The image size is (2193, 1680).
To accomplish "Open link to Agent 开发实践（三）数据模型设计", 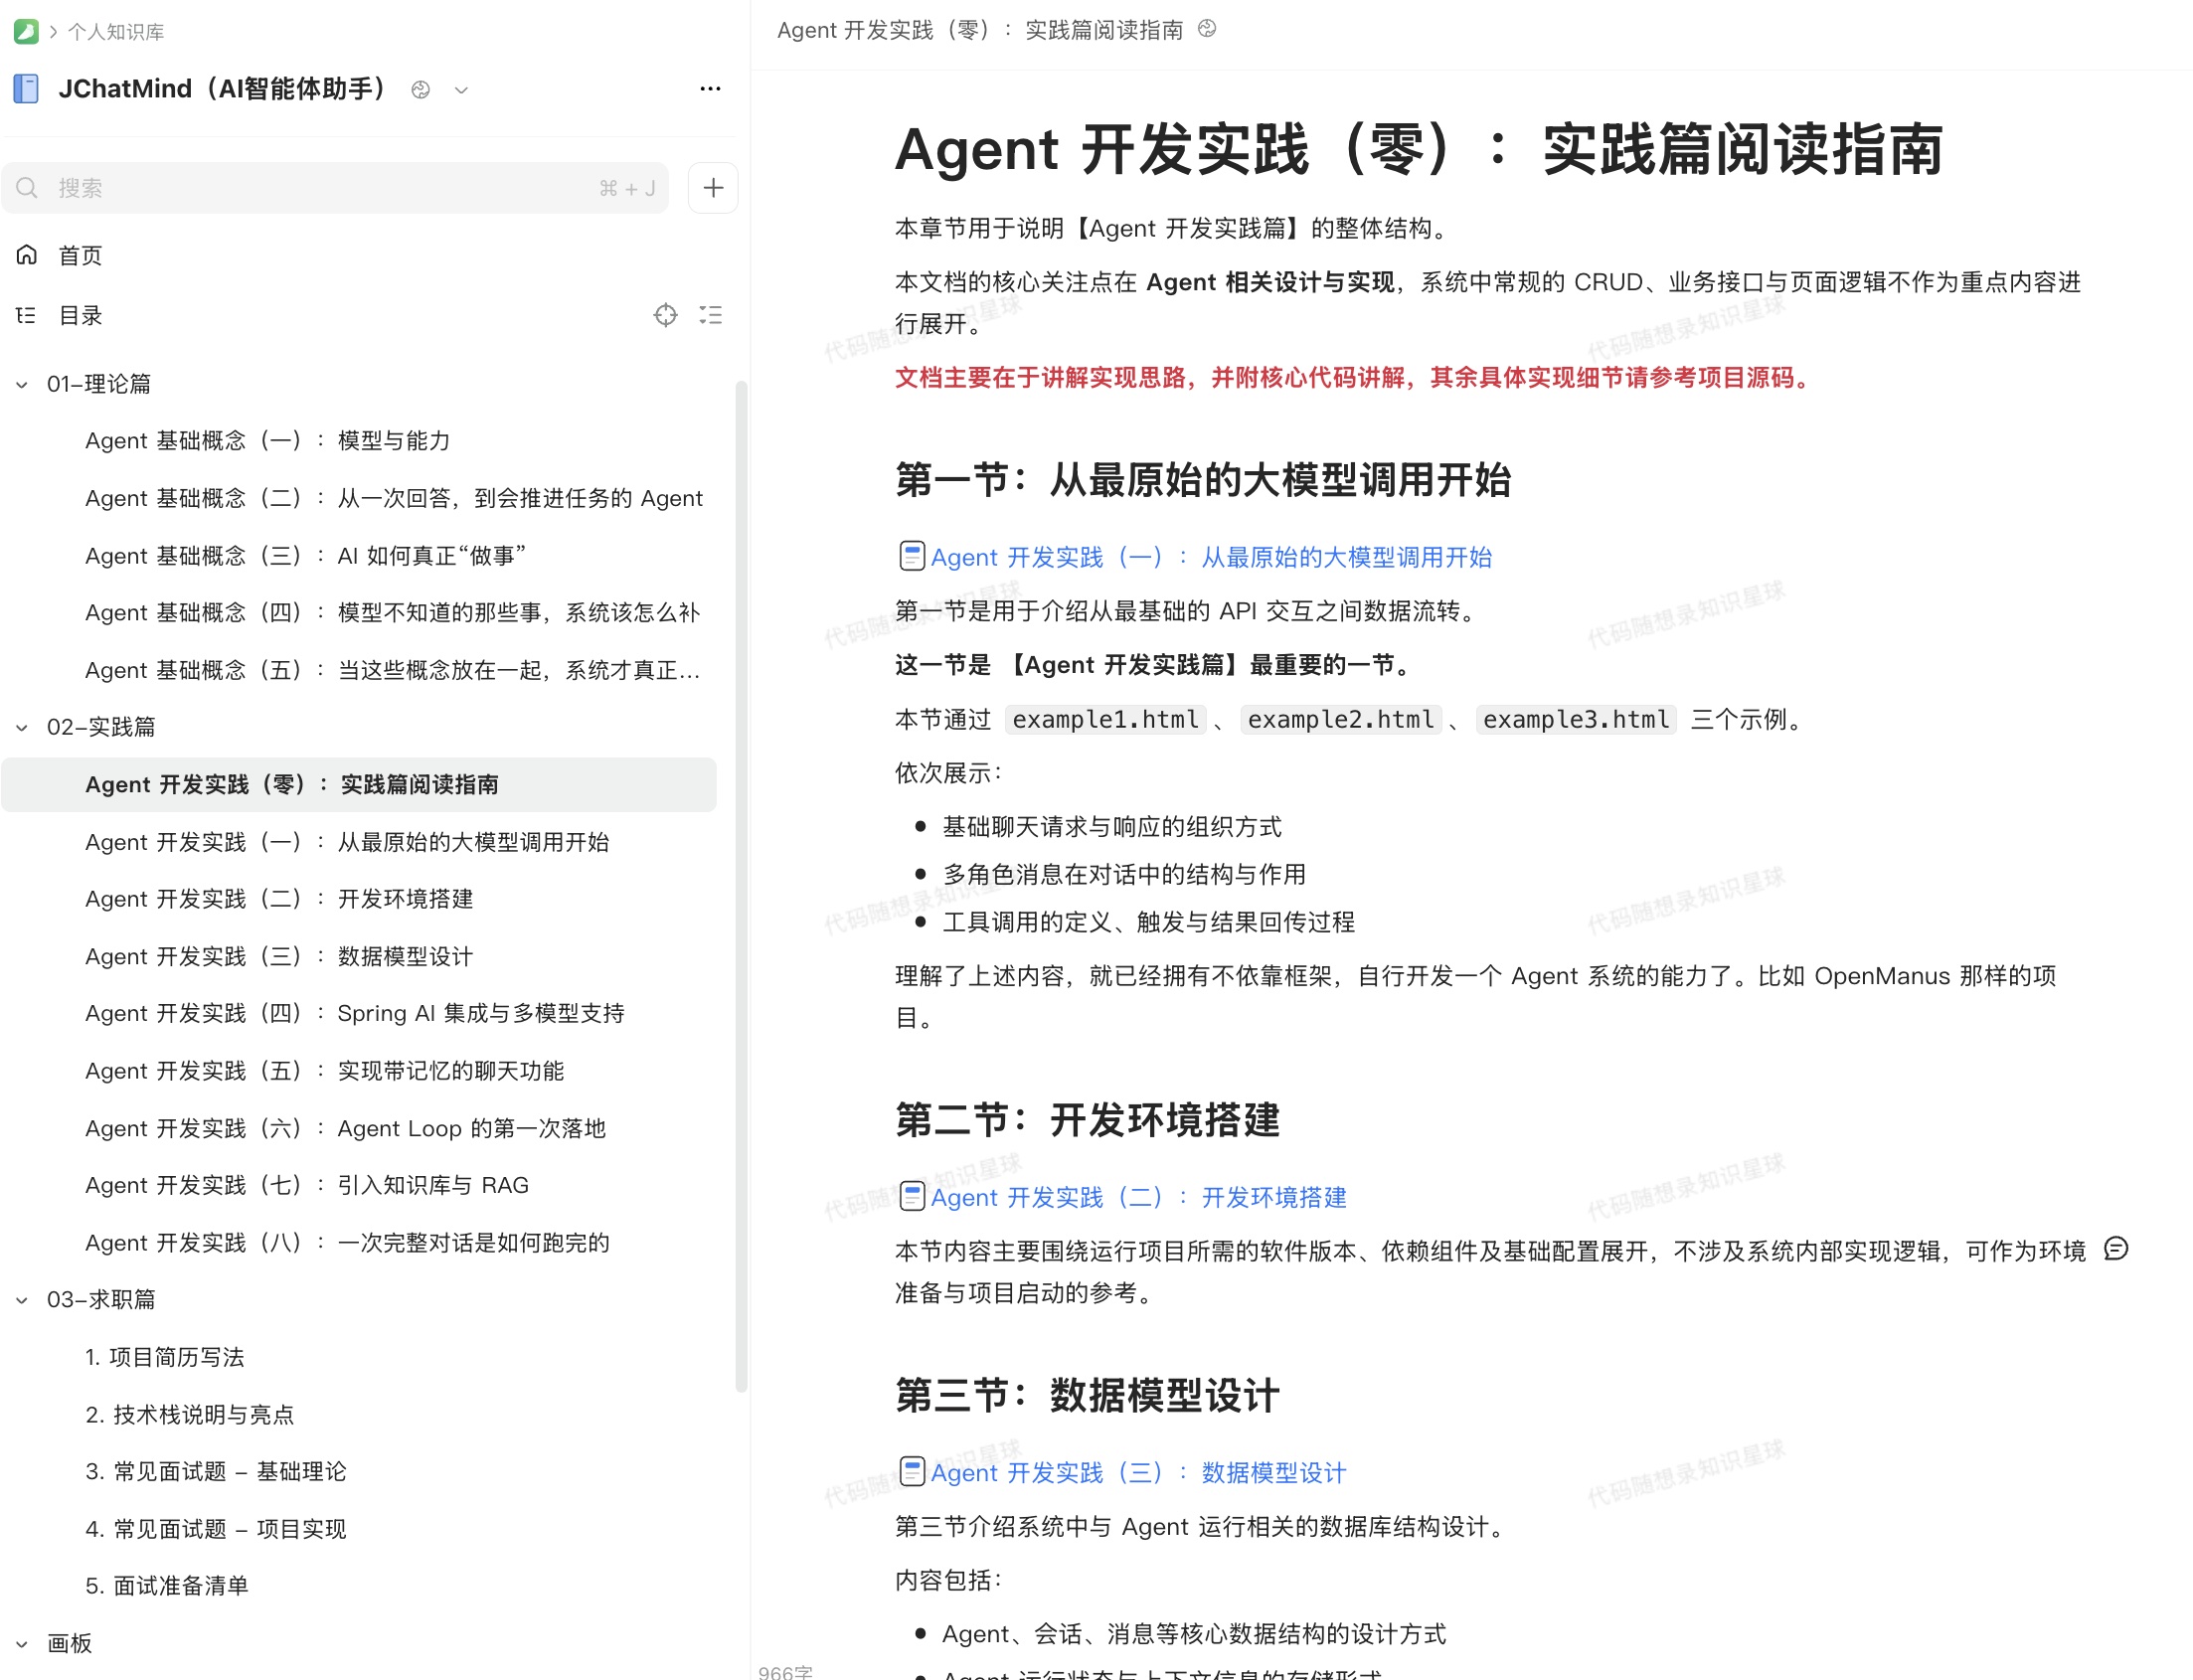I will point(1137,1473).
